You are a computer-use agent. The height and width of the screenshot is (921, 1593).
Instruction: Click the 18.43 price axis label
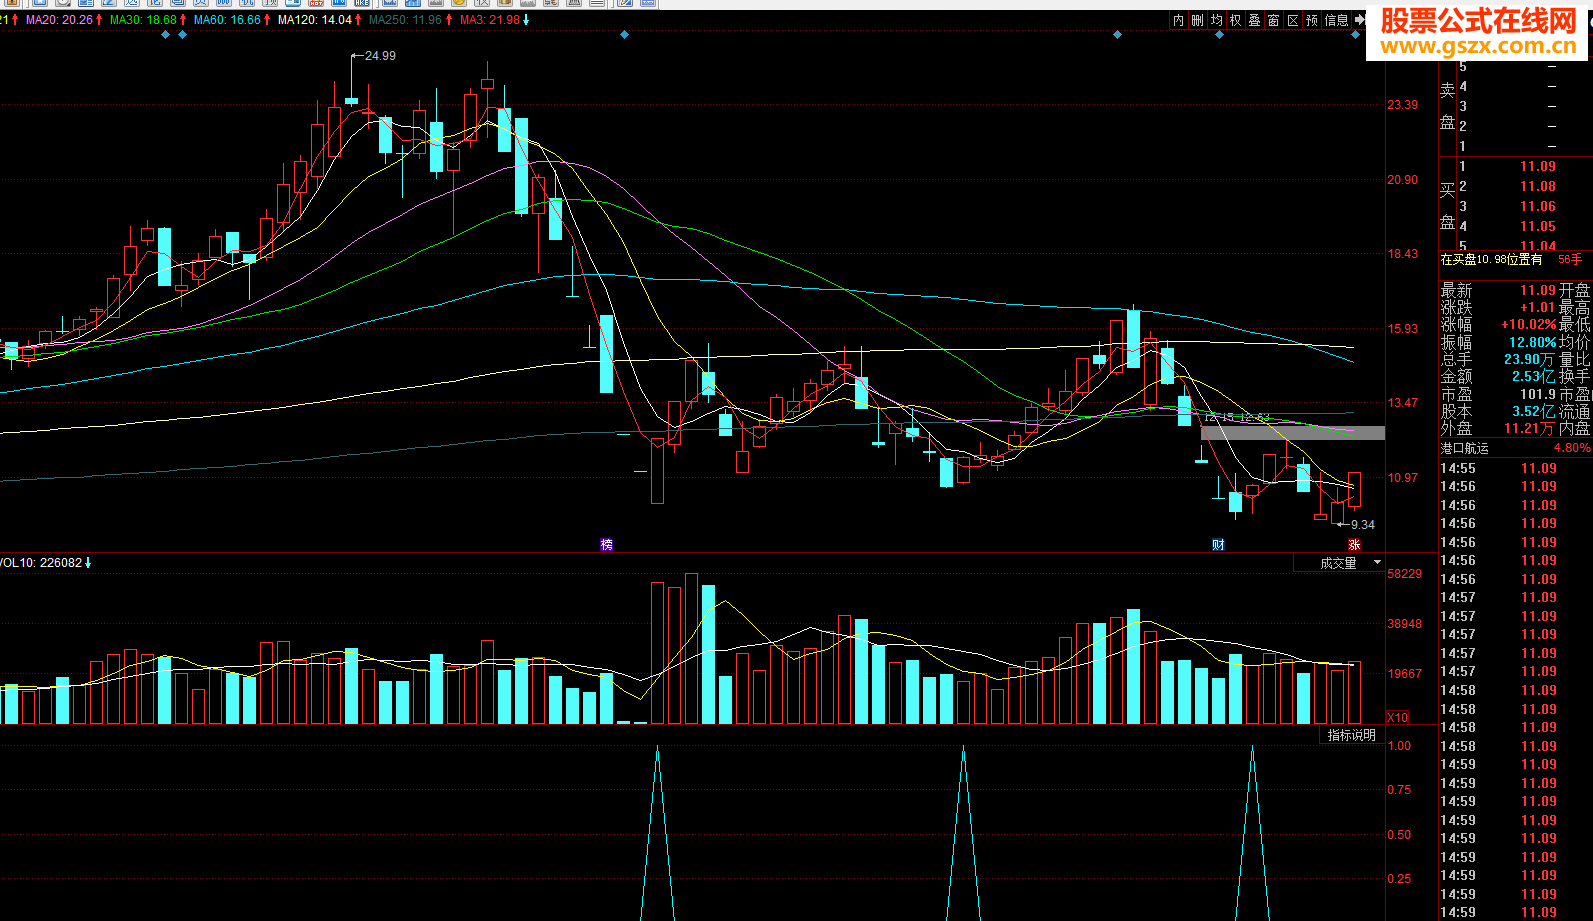pos(1402,253)
